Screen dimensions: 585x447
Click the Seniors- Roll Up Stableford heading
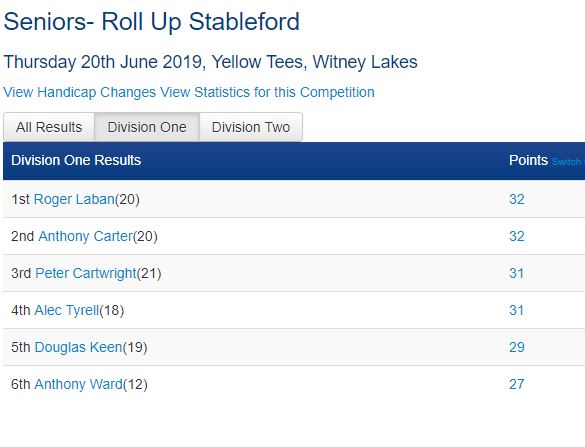151,22
